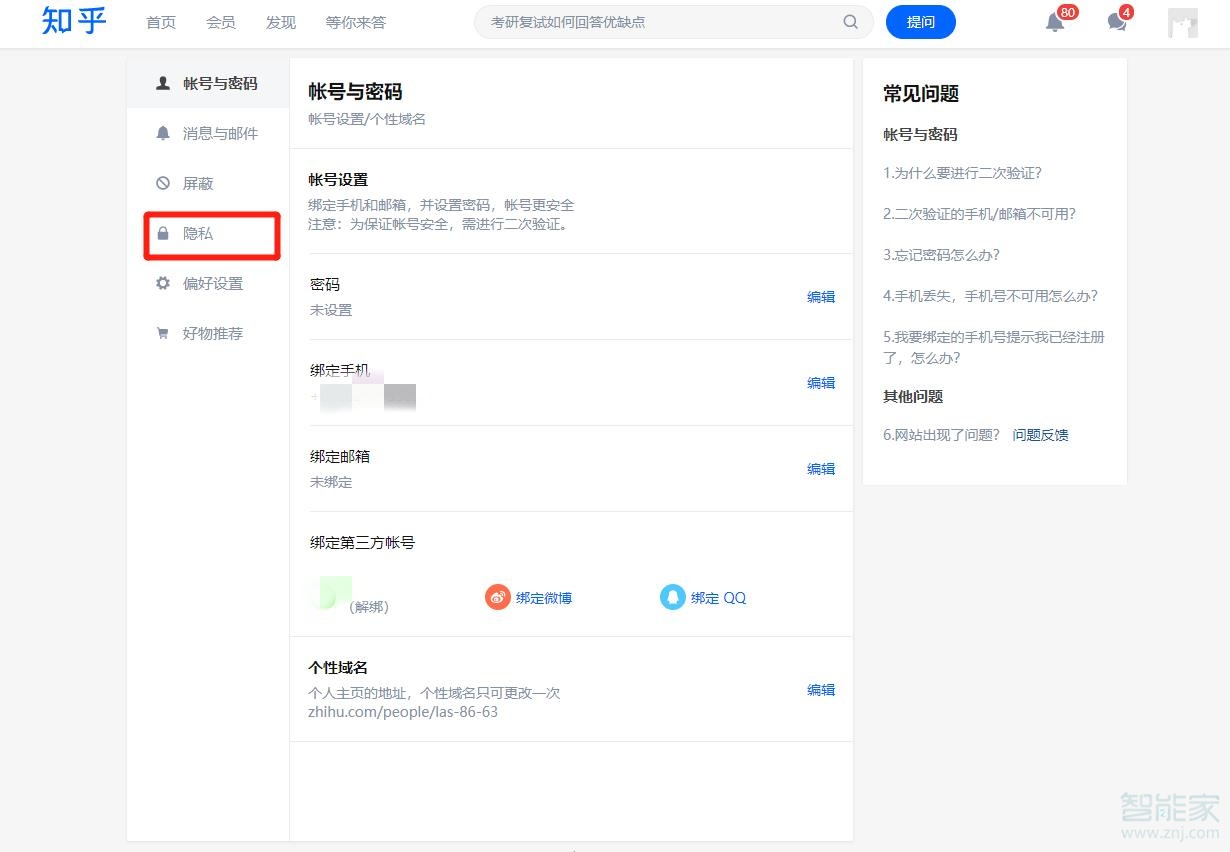Open the notifications bell icon

(x=1054, y=21)
